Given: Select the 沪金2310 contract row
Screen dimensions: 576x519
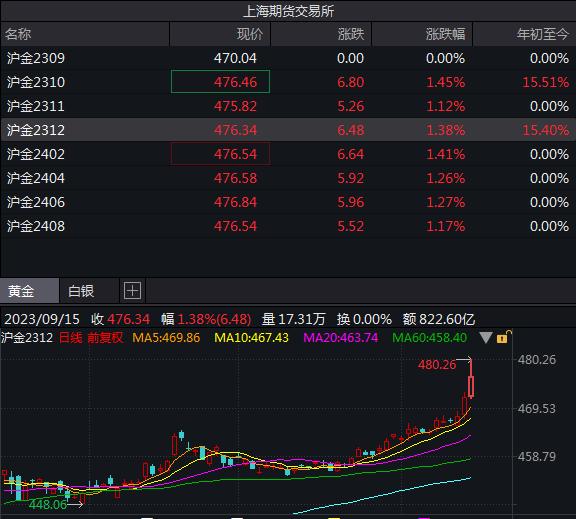Looking at the screenshot, I should pyautogui.click(x=288, y=82).
